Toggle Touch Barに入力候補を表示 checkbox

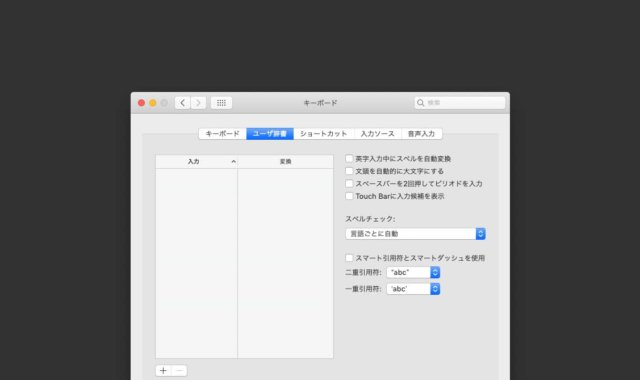pos(349,196)
